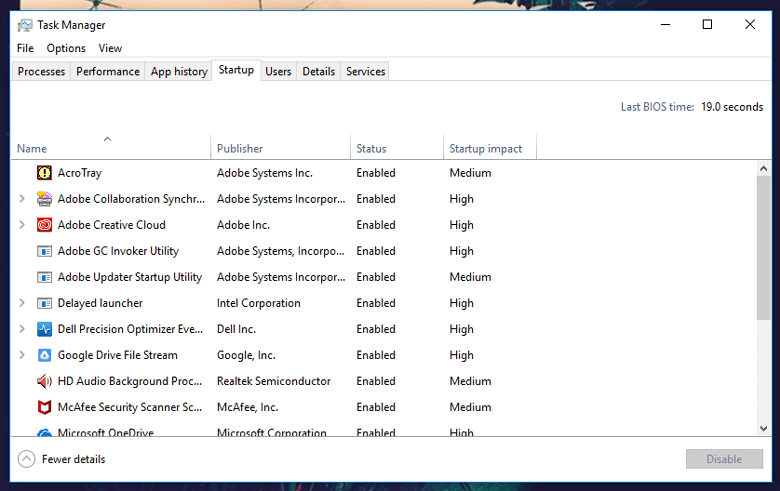This screenshot has height=491, width=780.
Task: Maximize the Task Manager window
Action: (707, 24)
